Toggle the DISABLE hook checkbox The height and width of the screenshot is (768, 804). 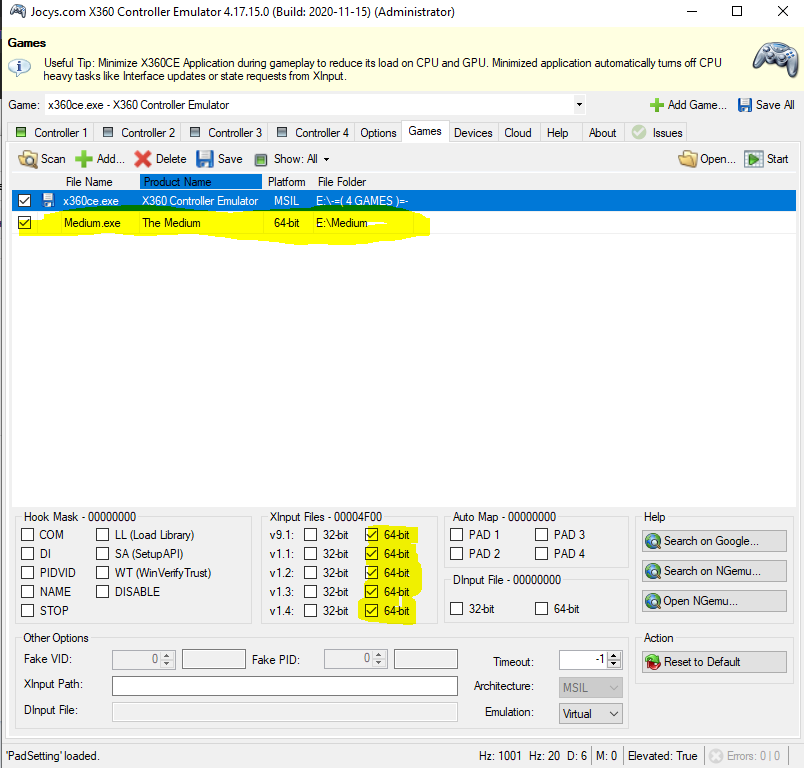tap(103, 592)
